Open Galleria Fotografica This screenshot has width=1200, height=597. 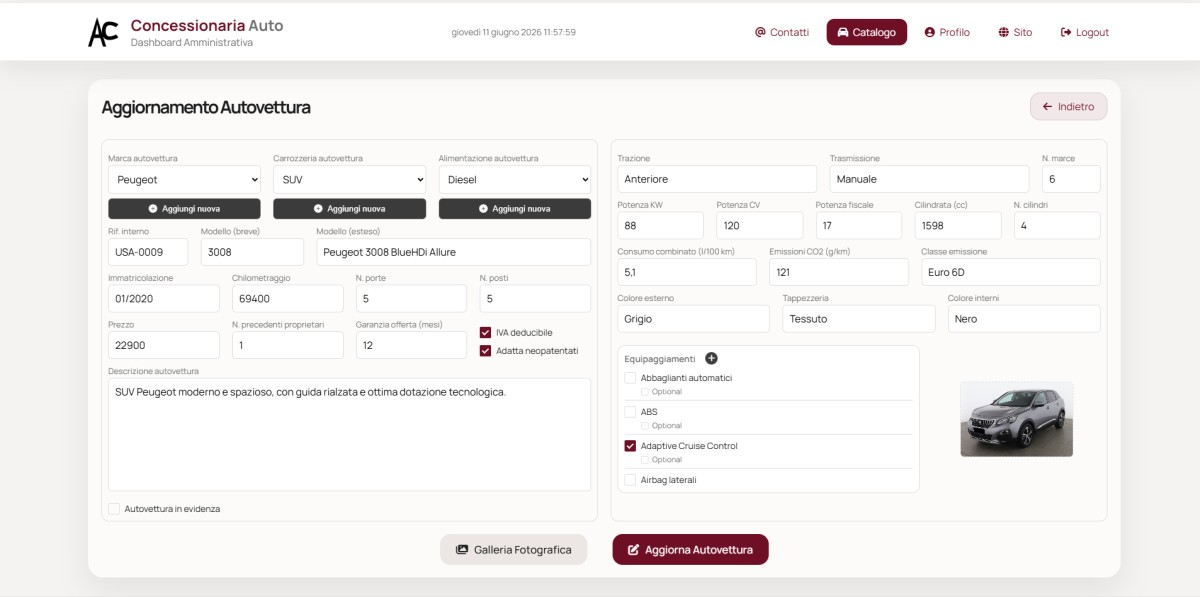click(513, 549)
